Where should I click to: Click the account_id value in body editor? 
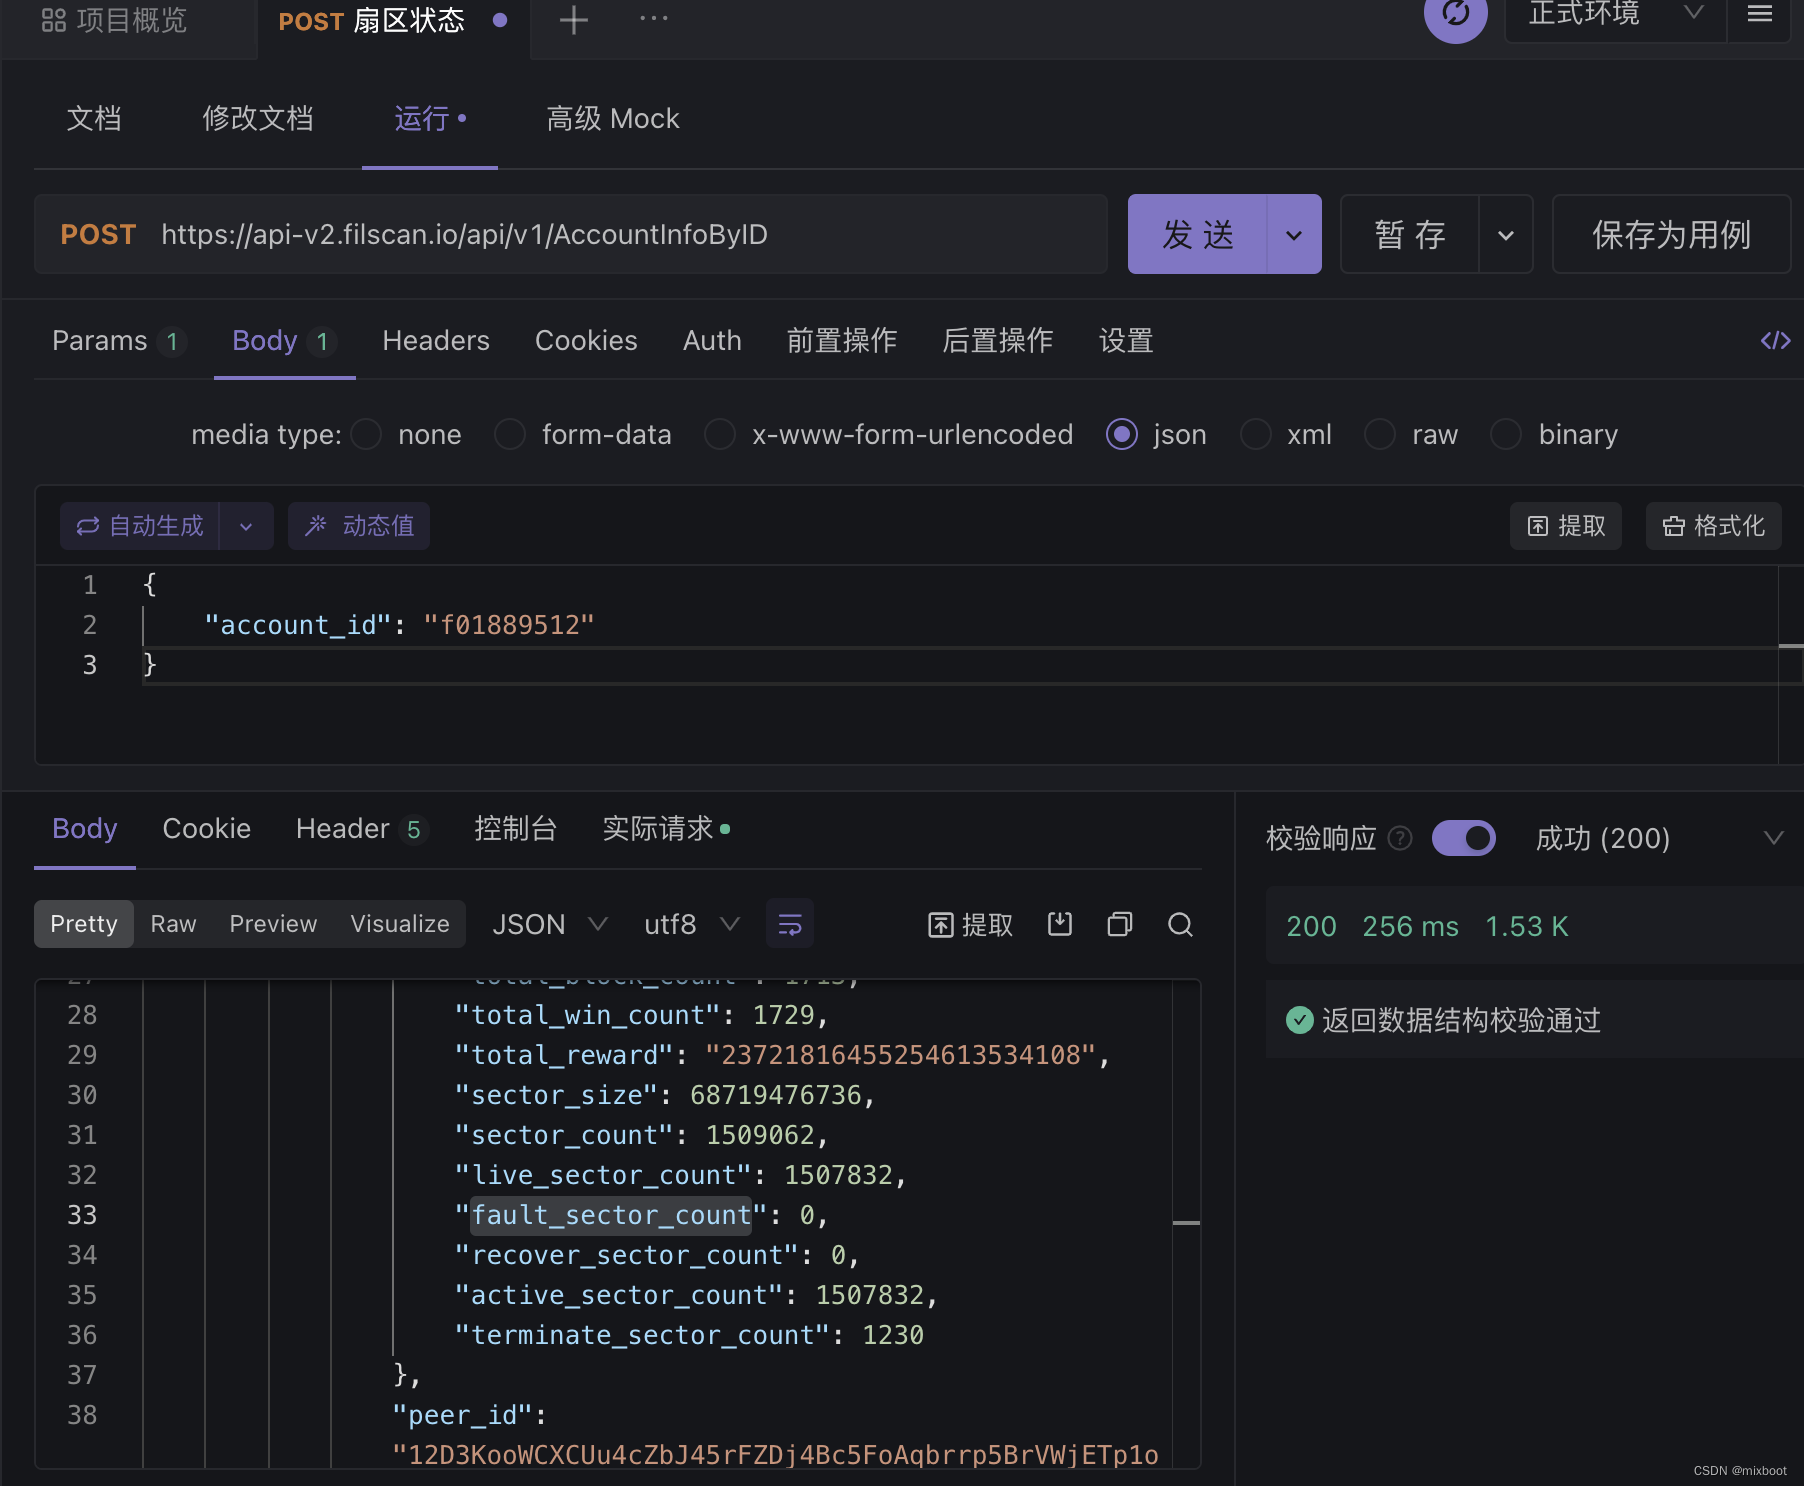(x=509, y=625)
